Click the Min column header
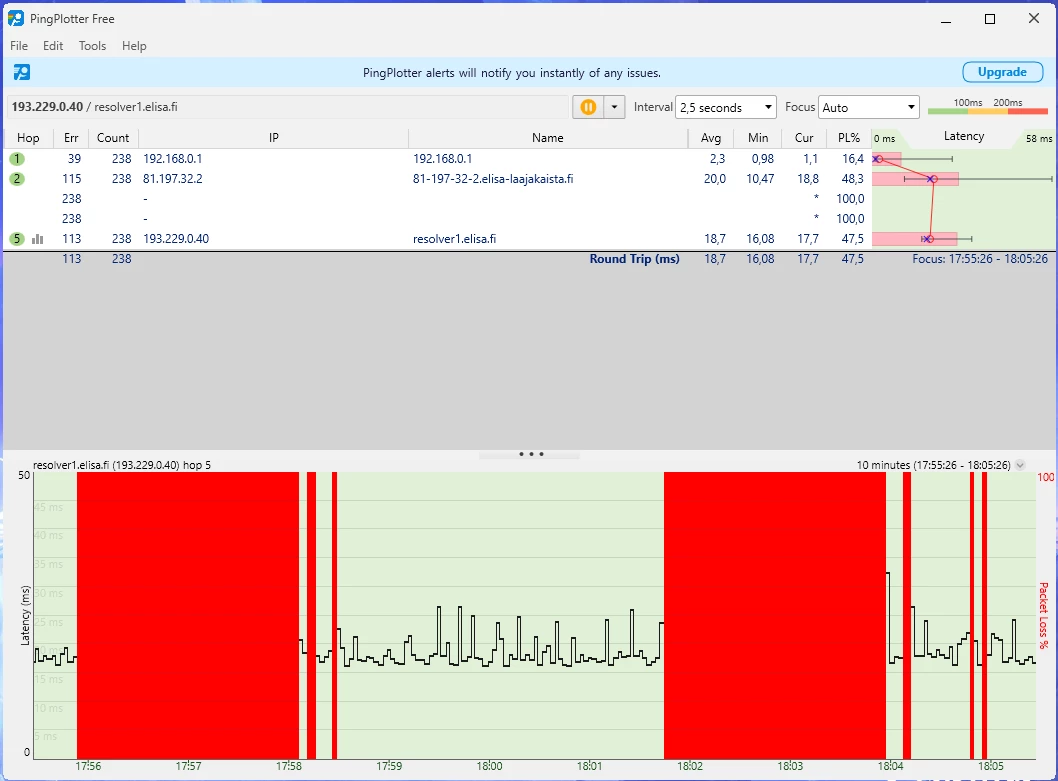Screen dimensions: 1058x781 758,138
